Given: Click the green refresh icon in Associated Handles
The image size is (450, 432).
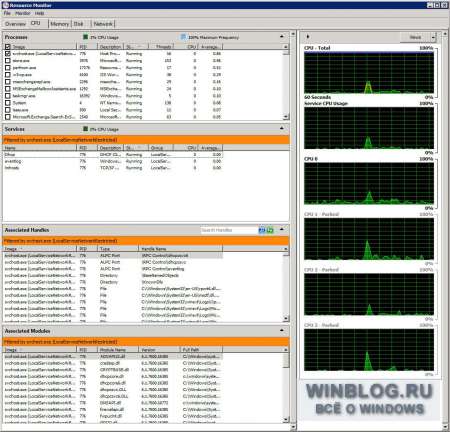Looking at the screenshot, I should coord(270,230).
